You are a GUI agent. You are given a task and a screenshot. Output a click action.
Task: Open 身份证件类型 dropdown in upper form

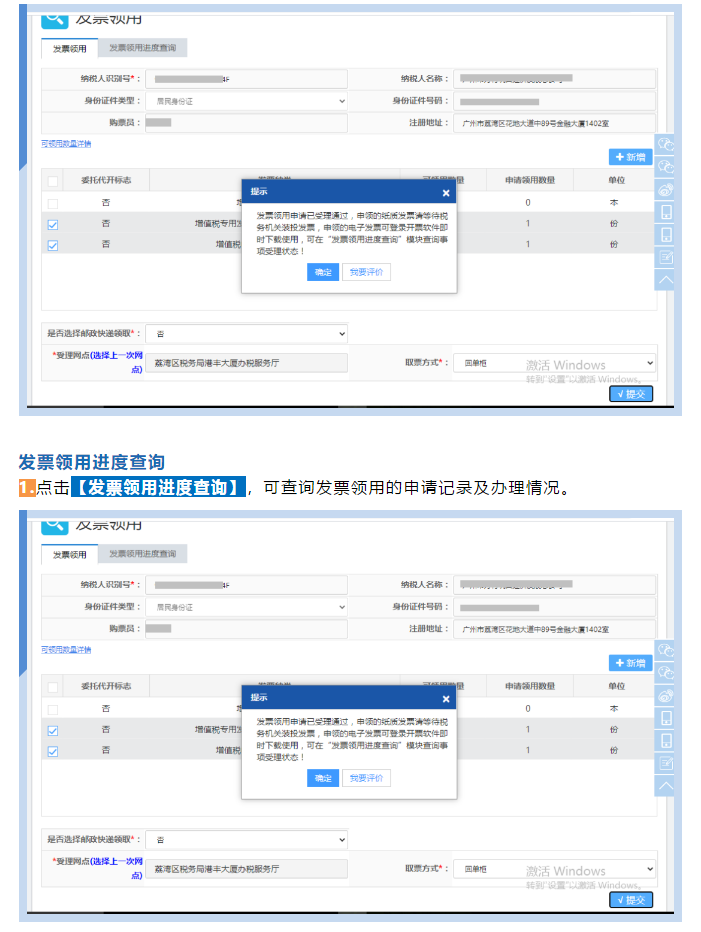point(246,101)
